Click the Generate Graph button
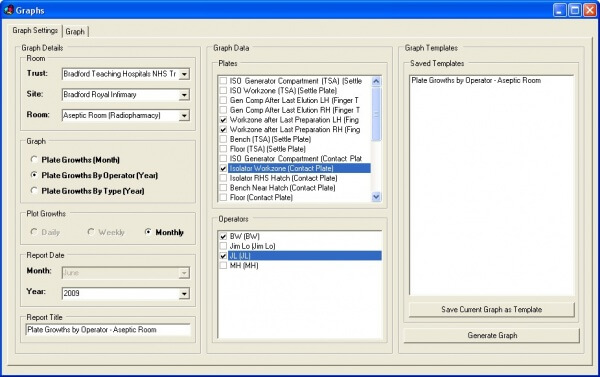This screenshot has width=600, height=377. 492,336
